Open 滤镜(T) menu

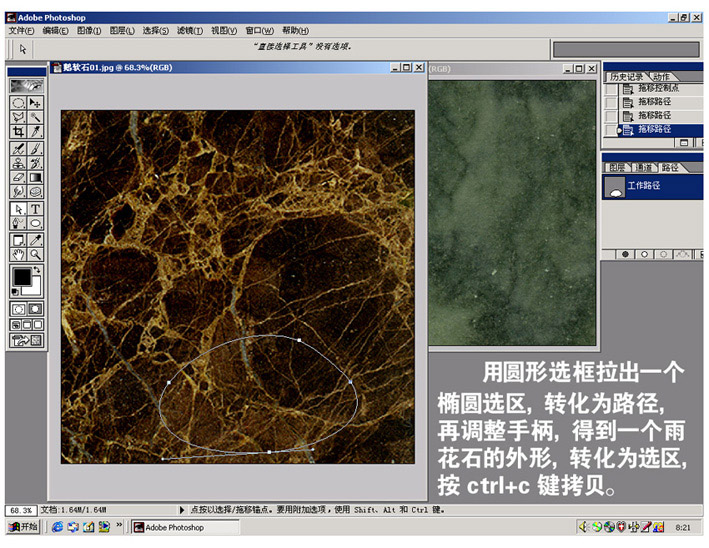189,31
